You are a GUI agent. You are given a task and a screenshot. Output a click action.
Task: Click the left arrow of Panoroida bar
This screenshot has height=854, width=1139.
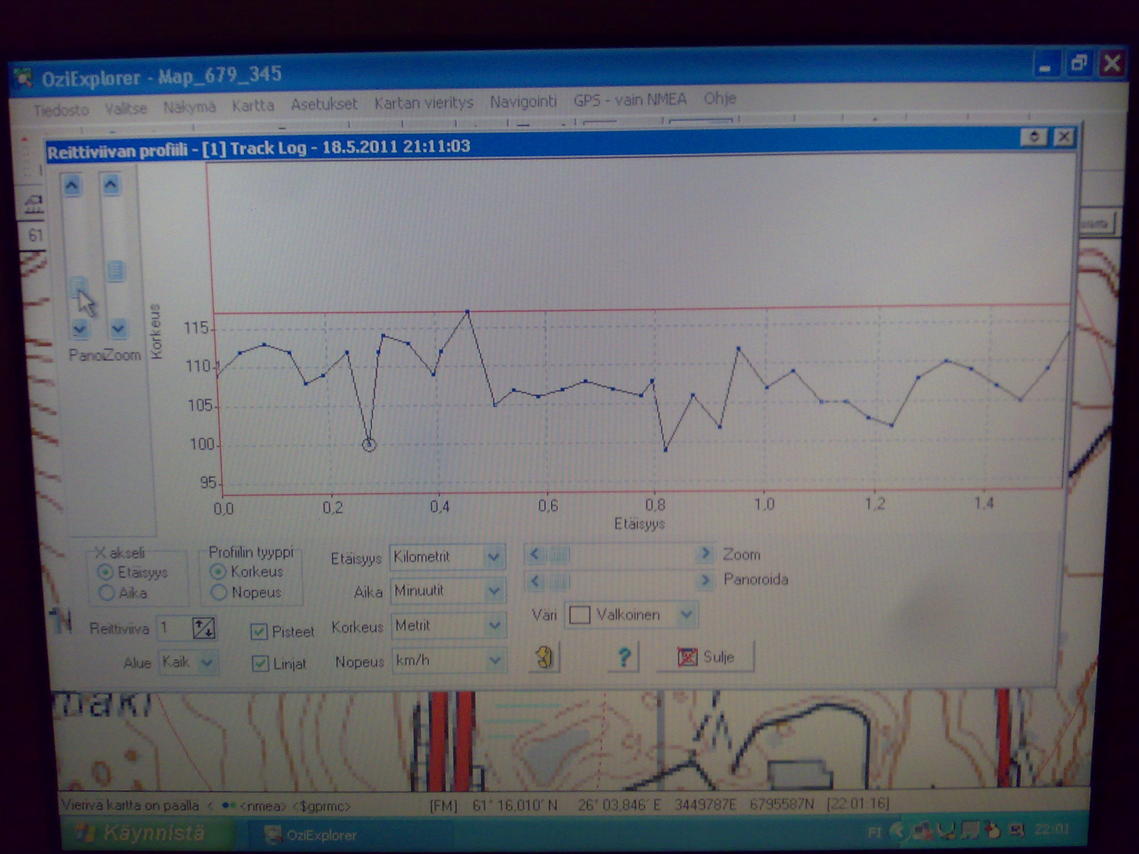point(535,581)
